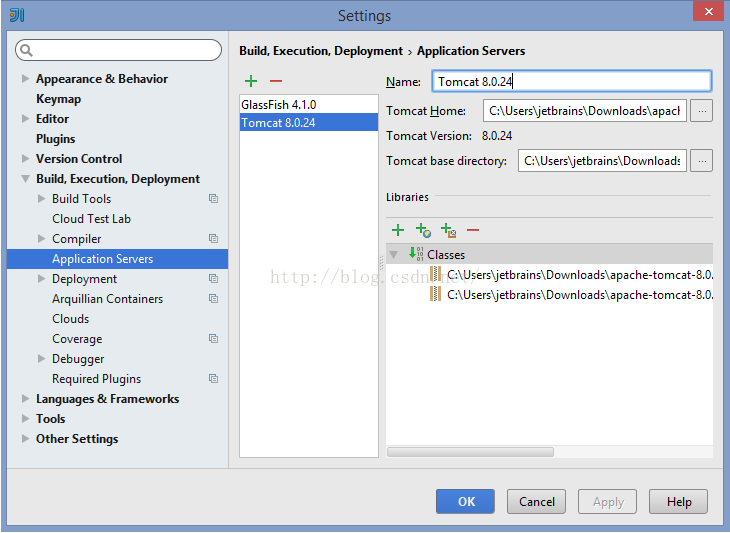
Task: Select Tomcat 8.0.24 in the server list
Action: 309,122
